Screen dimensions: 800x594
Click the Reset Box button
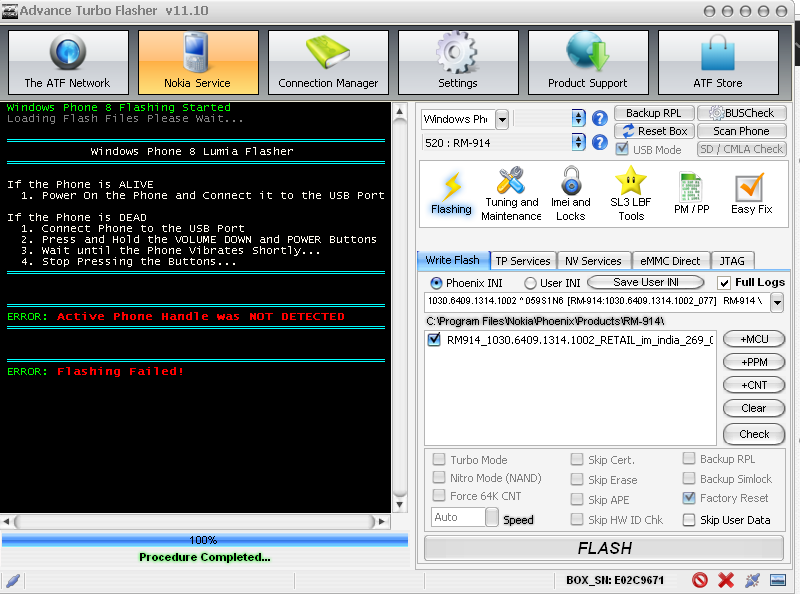point(654,131)
